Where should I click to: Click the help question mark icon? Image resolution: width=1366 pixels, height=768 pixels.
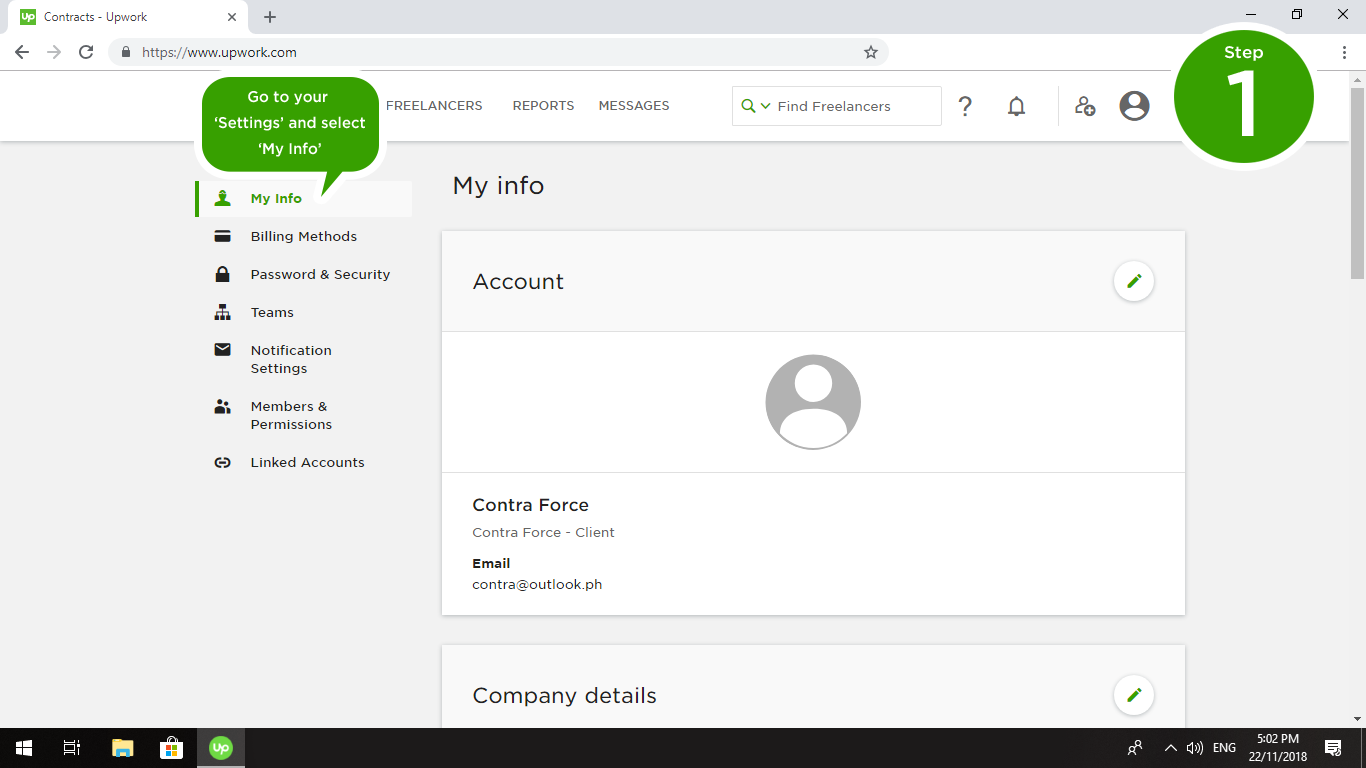pyautogui.click(x=965, y=106)
